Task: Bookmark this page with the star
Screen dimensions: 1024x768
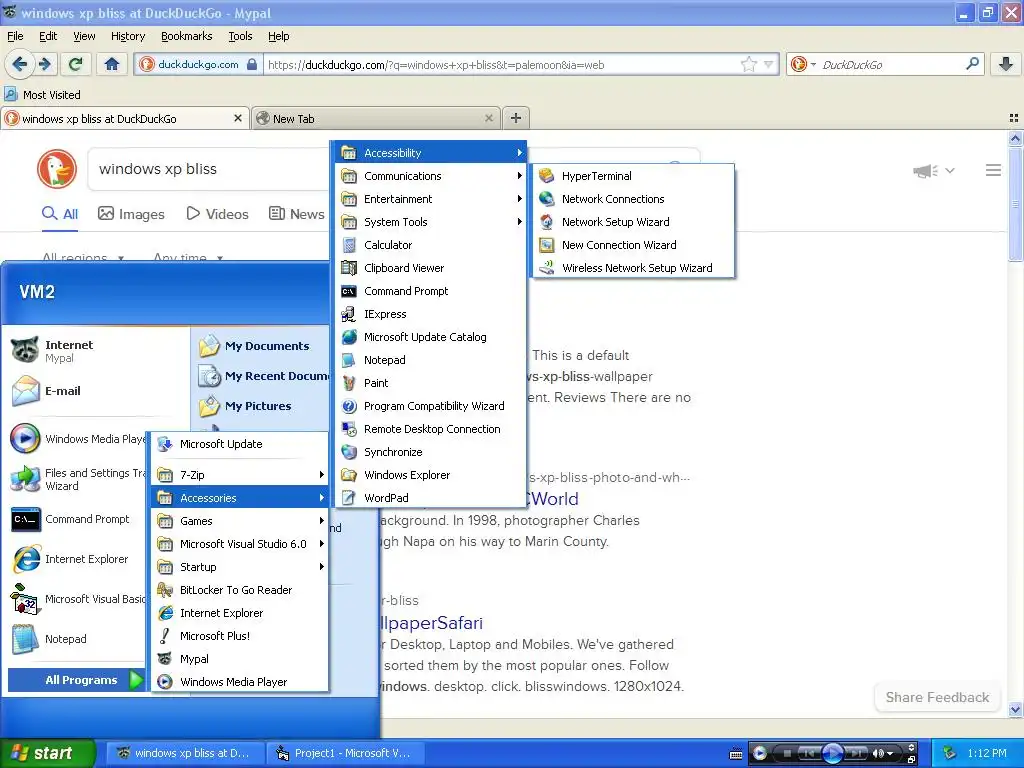Action: (748, 65)
